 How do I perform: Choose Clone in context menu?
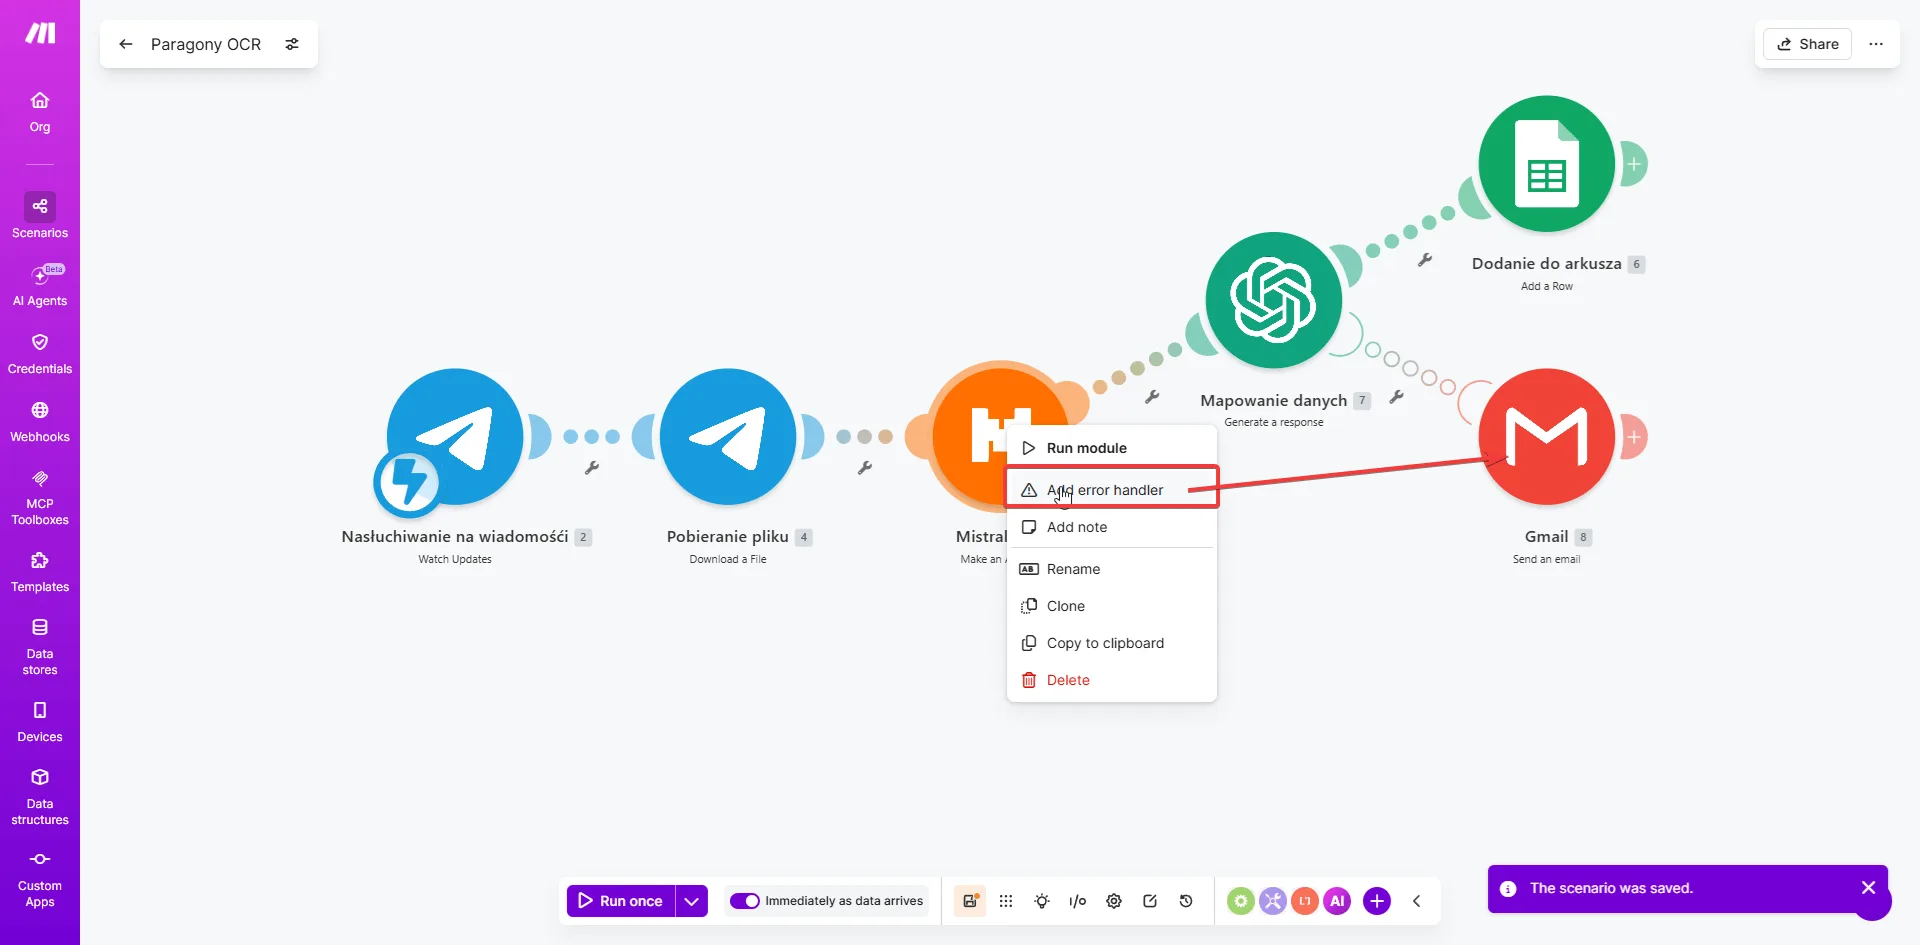[1111, 606]
